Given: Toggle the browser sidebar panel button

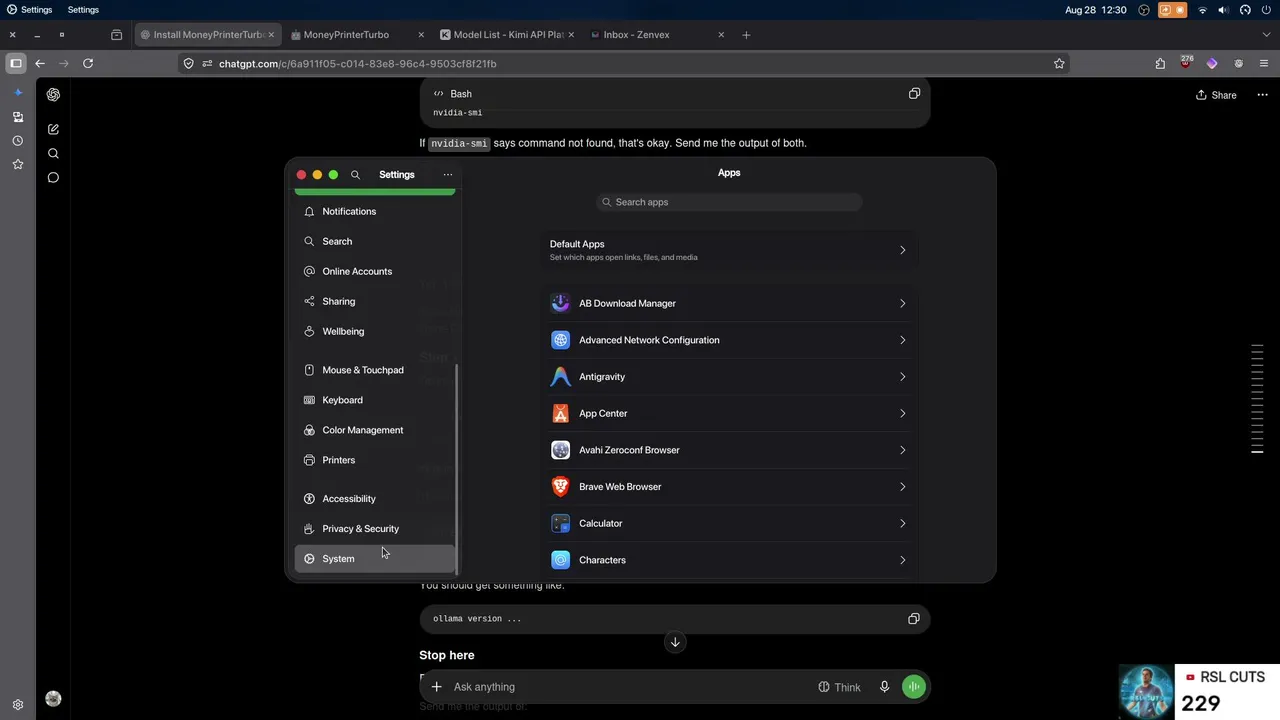Looking at the screenshot, I should [16, 63].
